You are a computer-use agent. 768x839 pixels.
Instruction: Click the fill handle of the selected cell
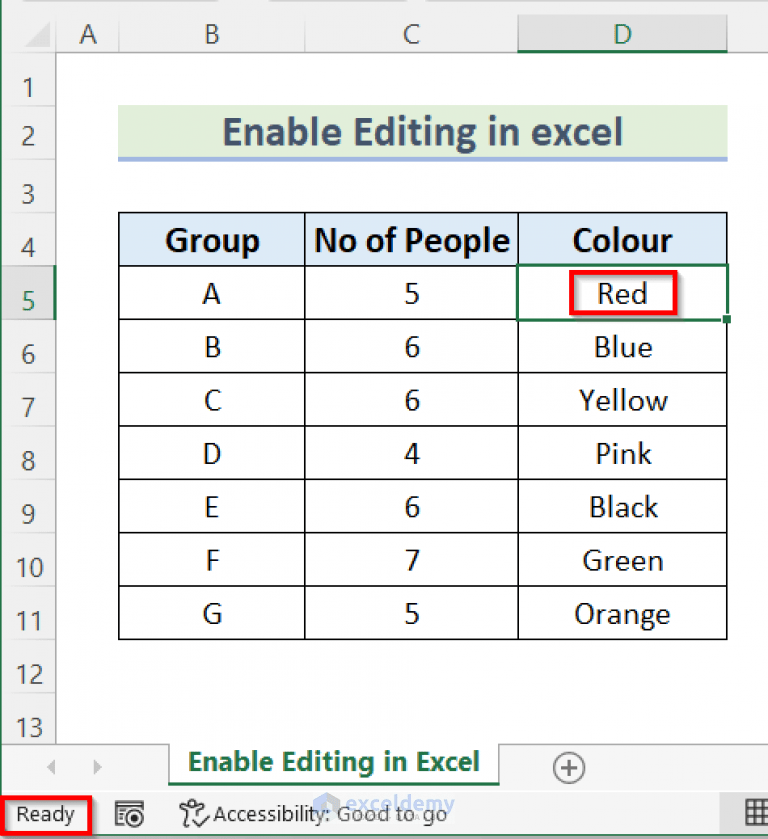pos(727,318)
